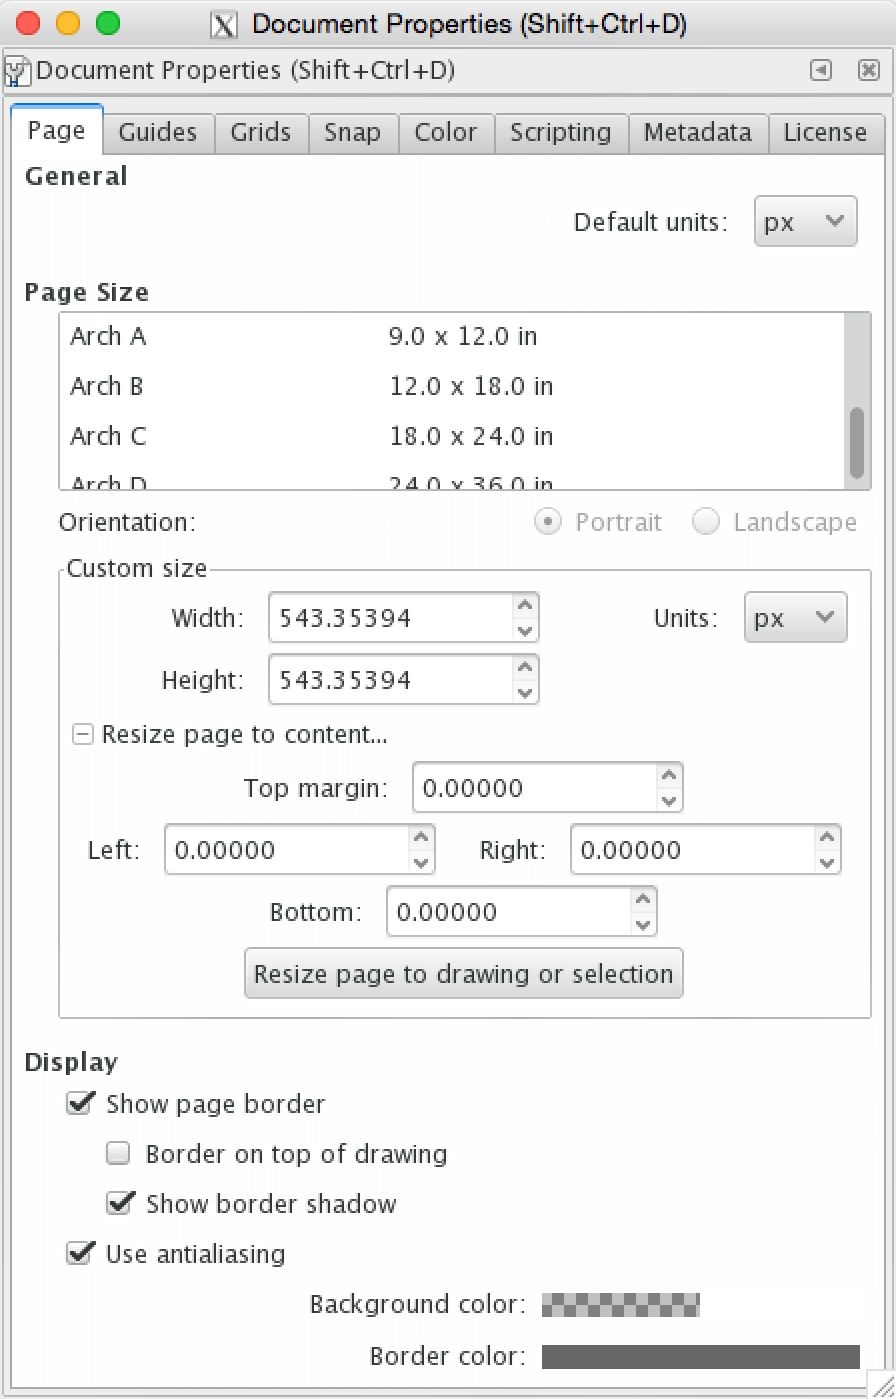This screenshot has height=1399, width=896.
Task: Open the Grids tab
Action: click(261, 132)
